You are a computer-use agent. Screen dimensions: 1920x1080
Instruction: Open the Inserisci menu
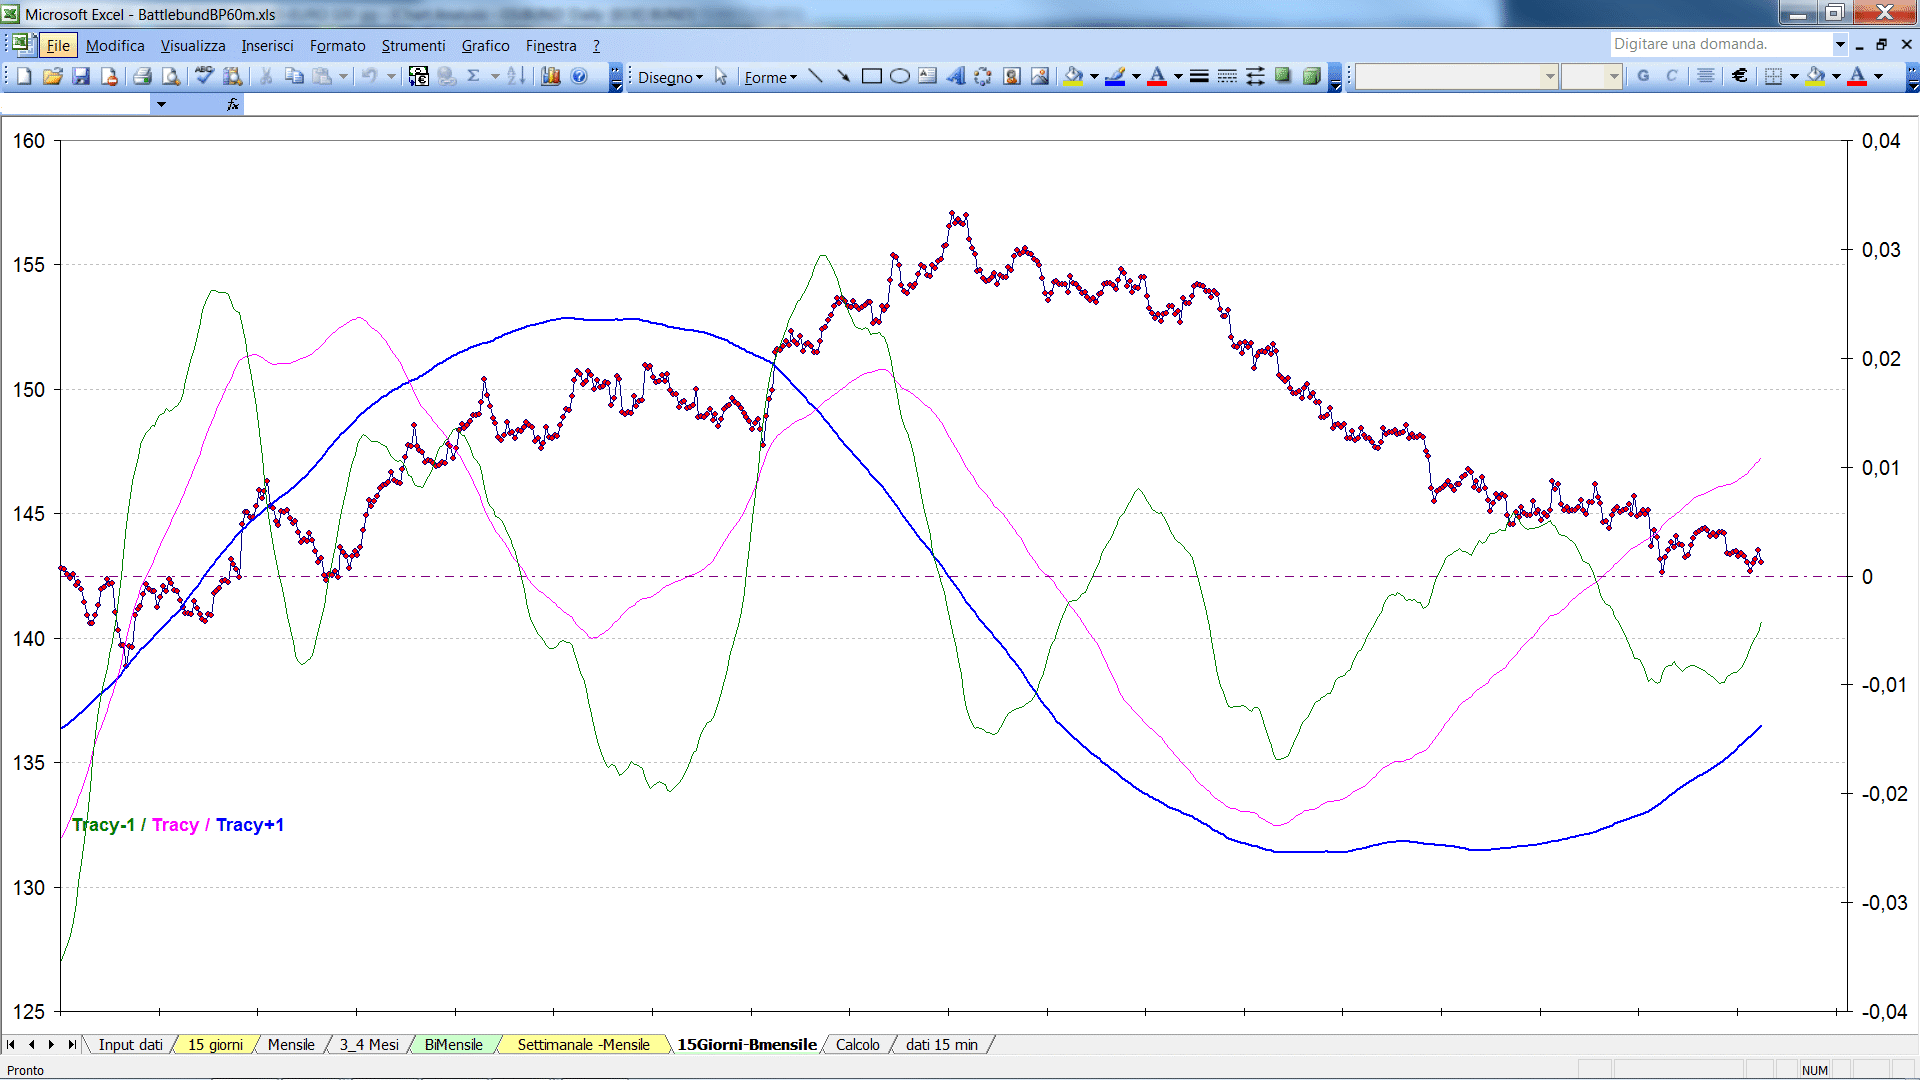pyautogui.click(x=267, y=45)
